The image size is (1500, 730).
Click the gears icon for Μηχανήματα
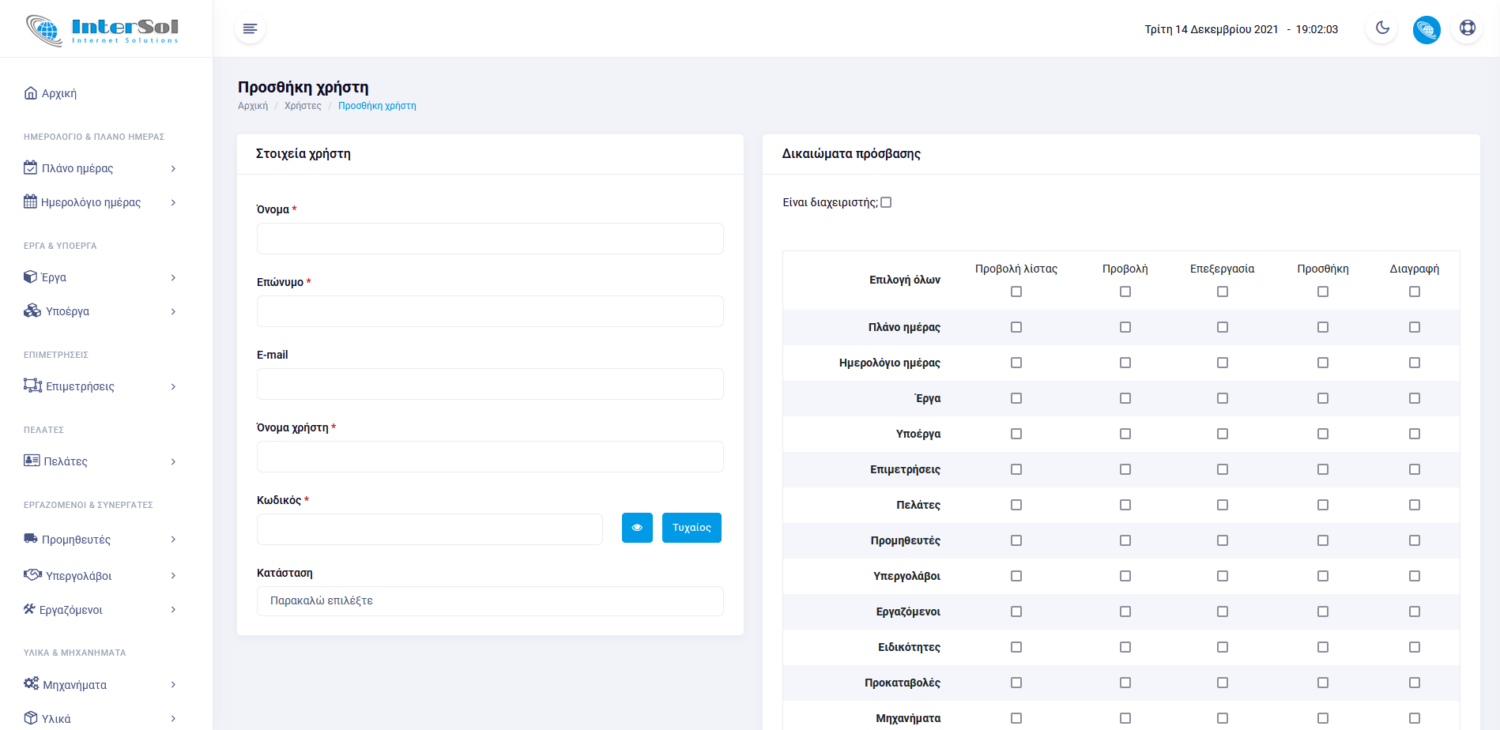[x=31, y=685]
